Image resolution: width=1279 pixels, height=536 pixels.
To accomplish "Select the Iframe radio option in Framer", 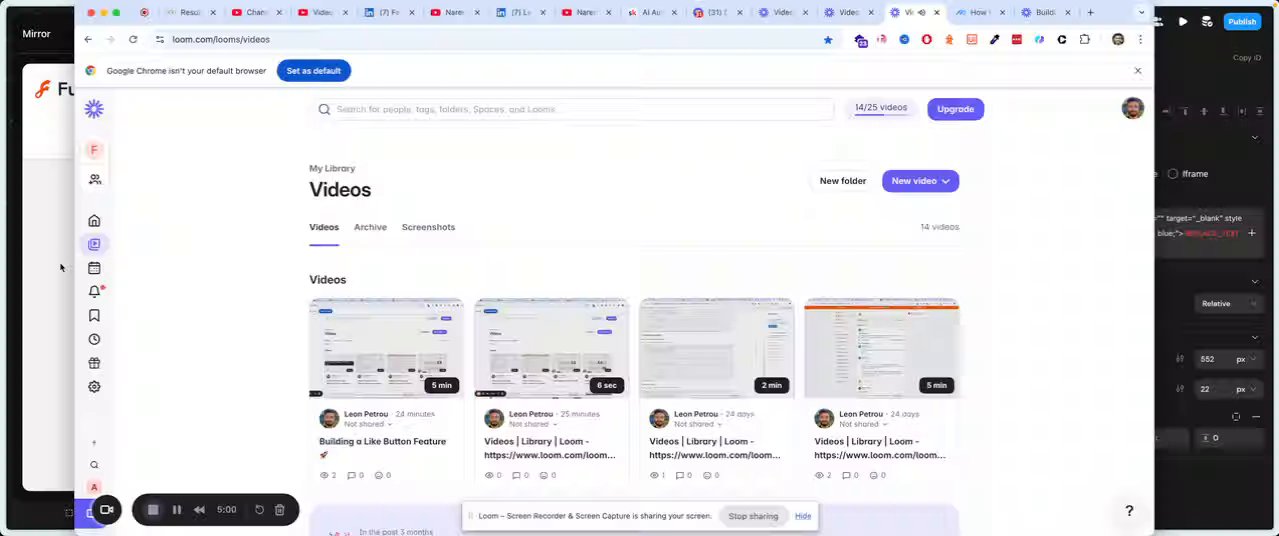I will coord(1173,174).
